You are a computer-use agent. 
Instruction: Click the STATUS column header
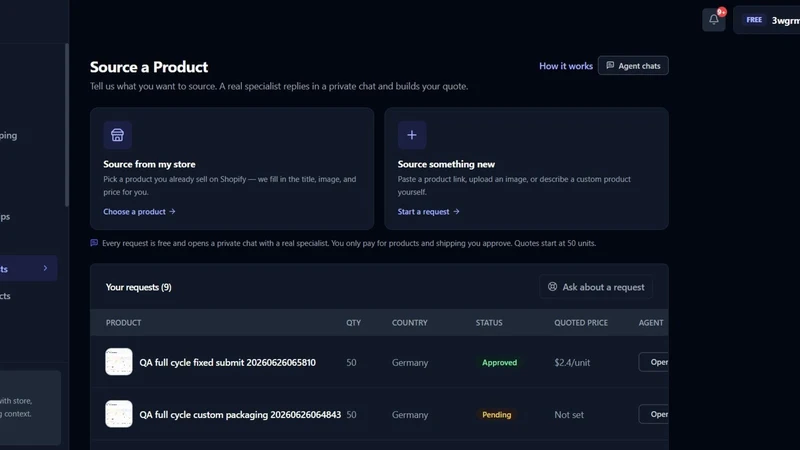coord(489,322)
